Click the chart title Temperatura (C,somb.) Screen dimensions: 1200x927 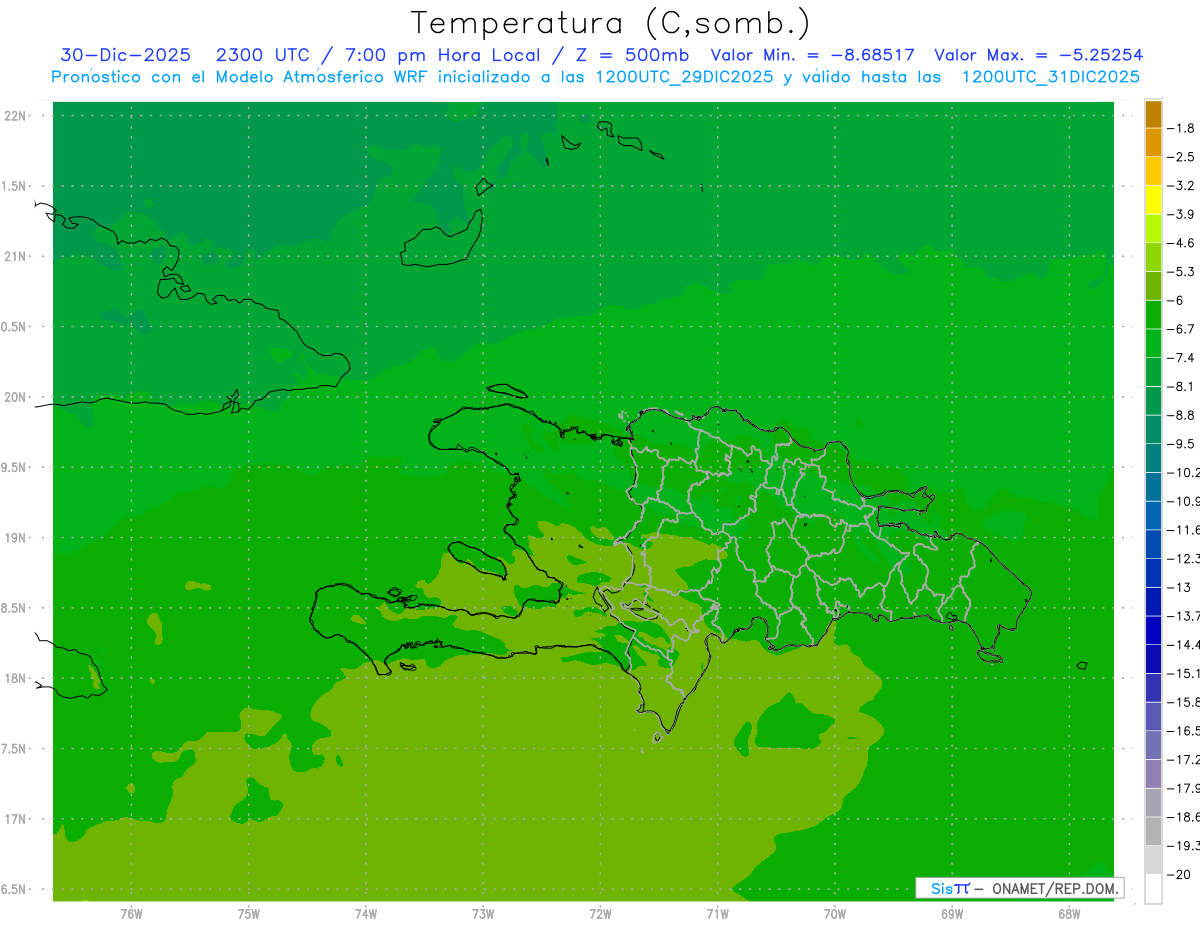pyautogui.click(x=610, y=23)
